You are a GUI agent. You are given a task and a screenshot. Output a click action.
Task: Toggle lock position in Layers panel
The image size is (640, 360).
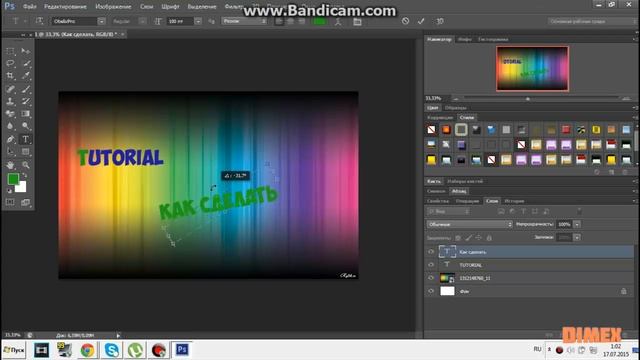coord(478,238)
